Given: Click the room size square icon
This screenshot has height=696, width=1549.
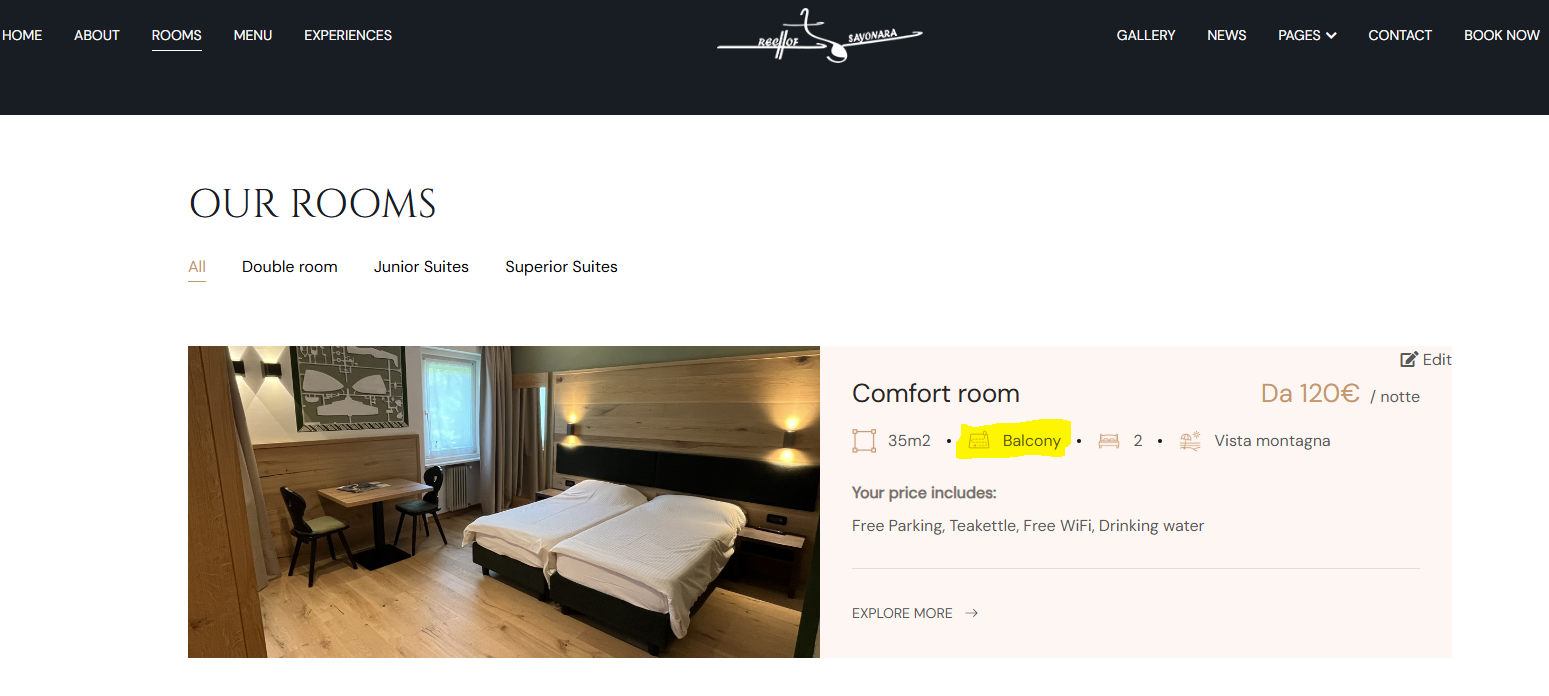Looking at the screenshot, I should (864, 441).
